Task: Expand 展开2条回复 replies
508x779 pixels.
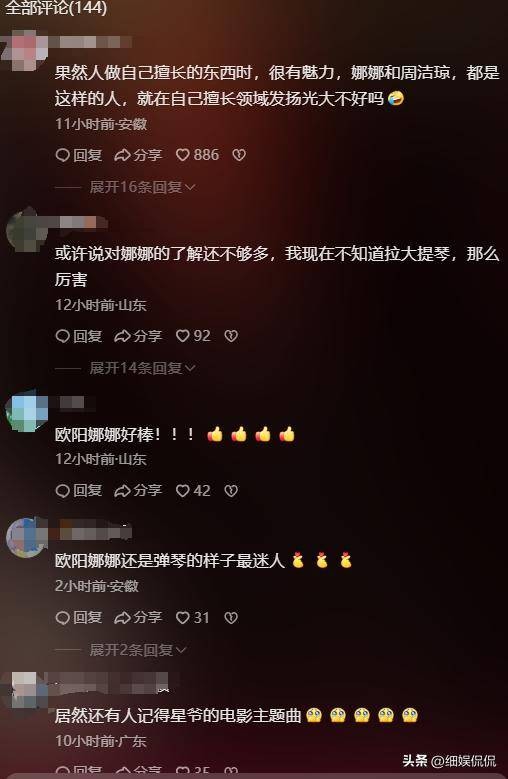Action: [138, 650]
